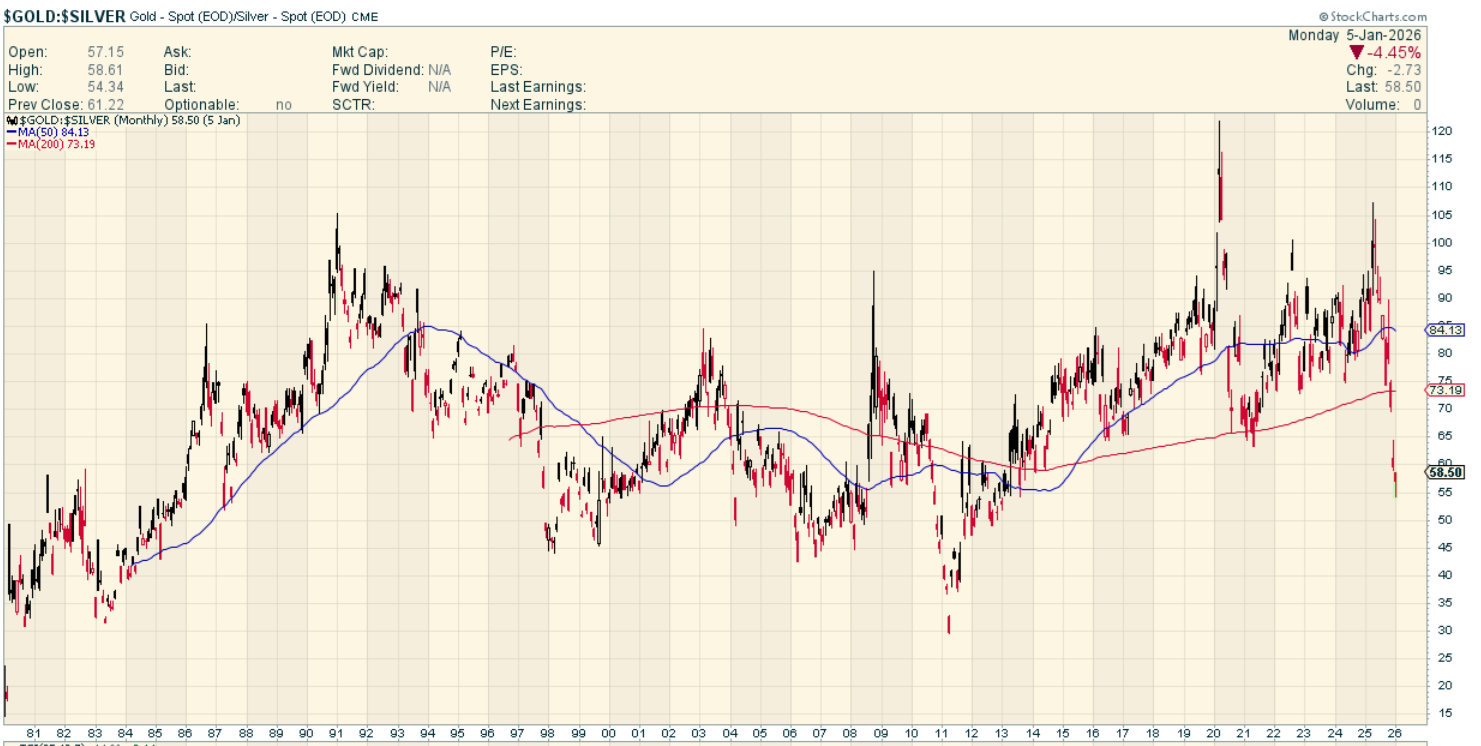Click the 73.19 red price tag on axis
The height and width of the screenshot is (746, 1481).
[x=1446, y=390]
